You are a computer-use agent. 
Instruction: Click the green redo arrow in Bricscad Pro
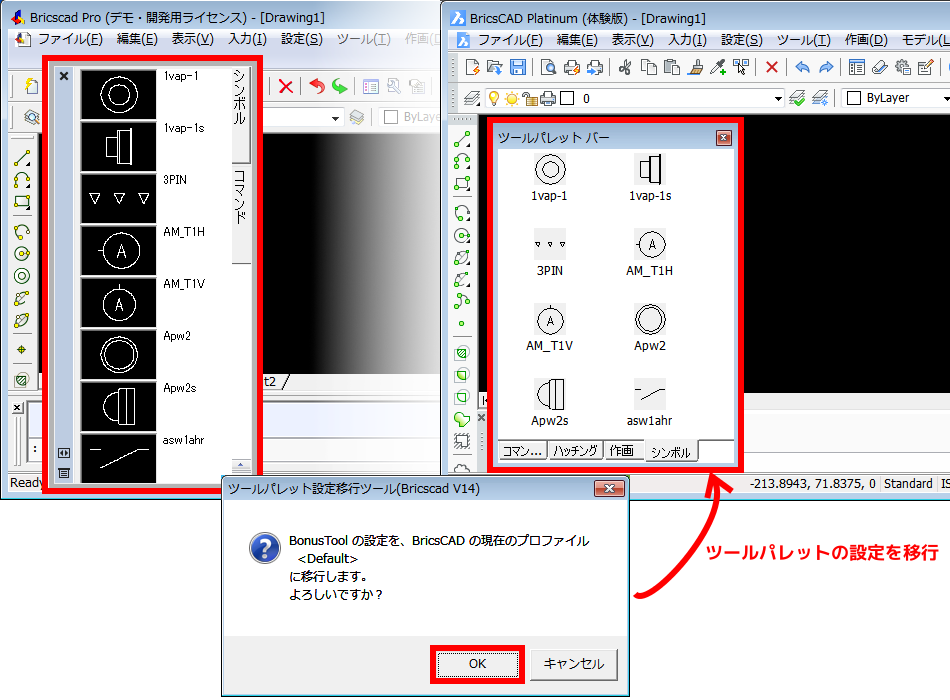click(x=339, y=86)
